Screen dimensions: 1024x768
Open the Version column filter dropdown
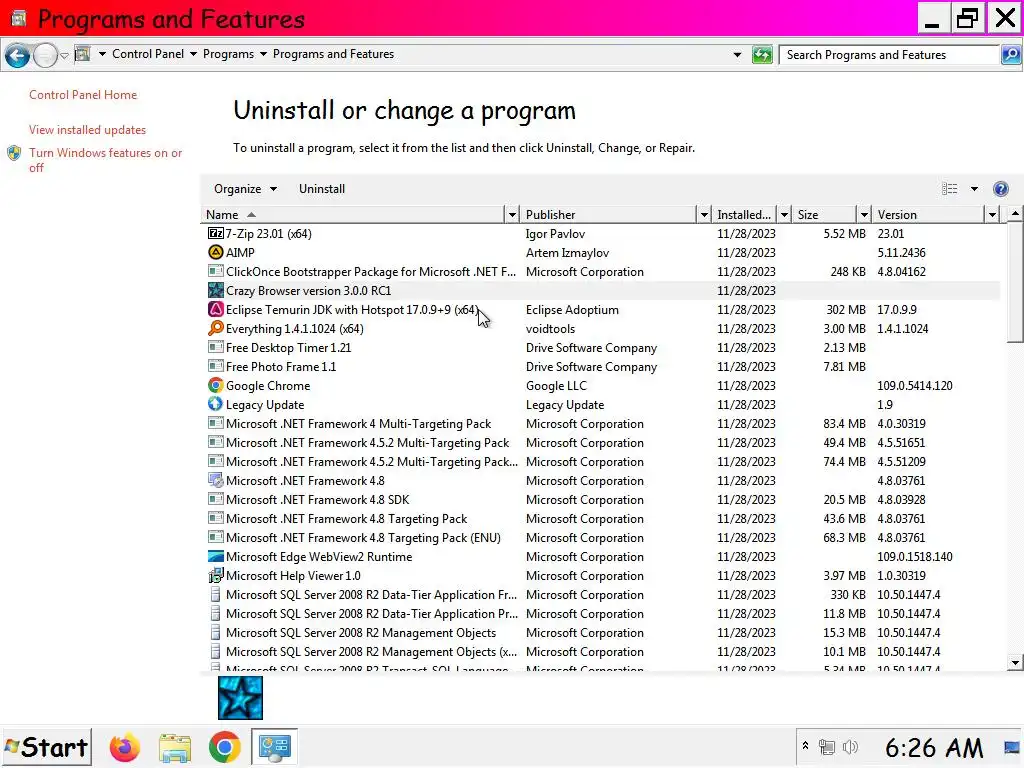tap(993, 214)
